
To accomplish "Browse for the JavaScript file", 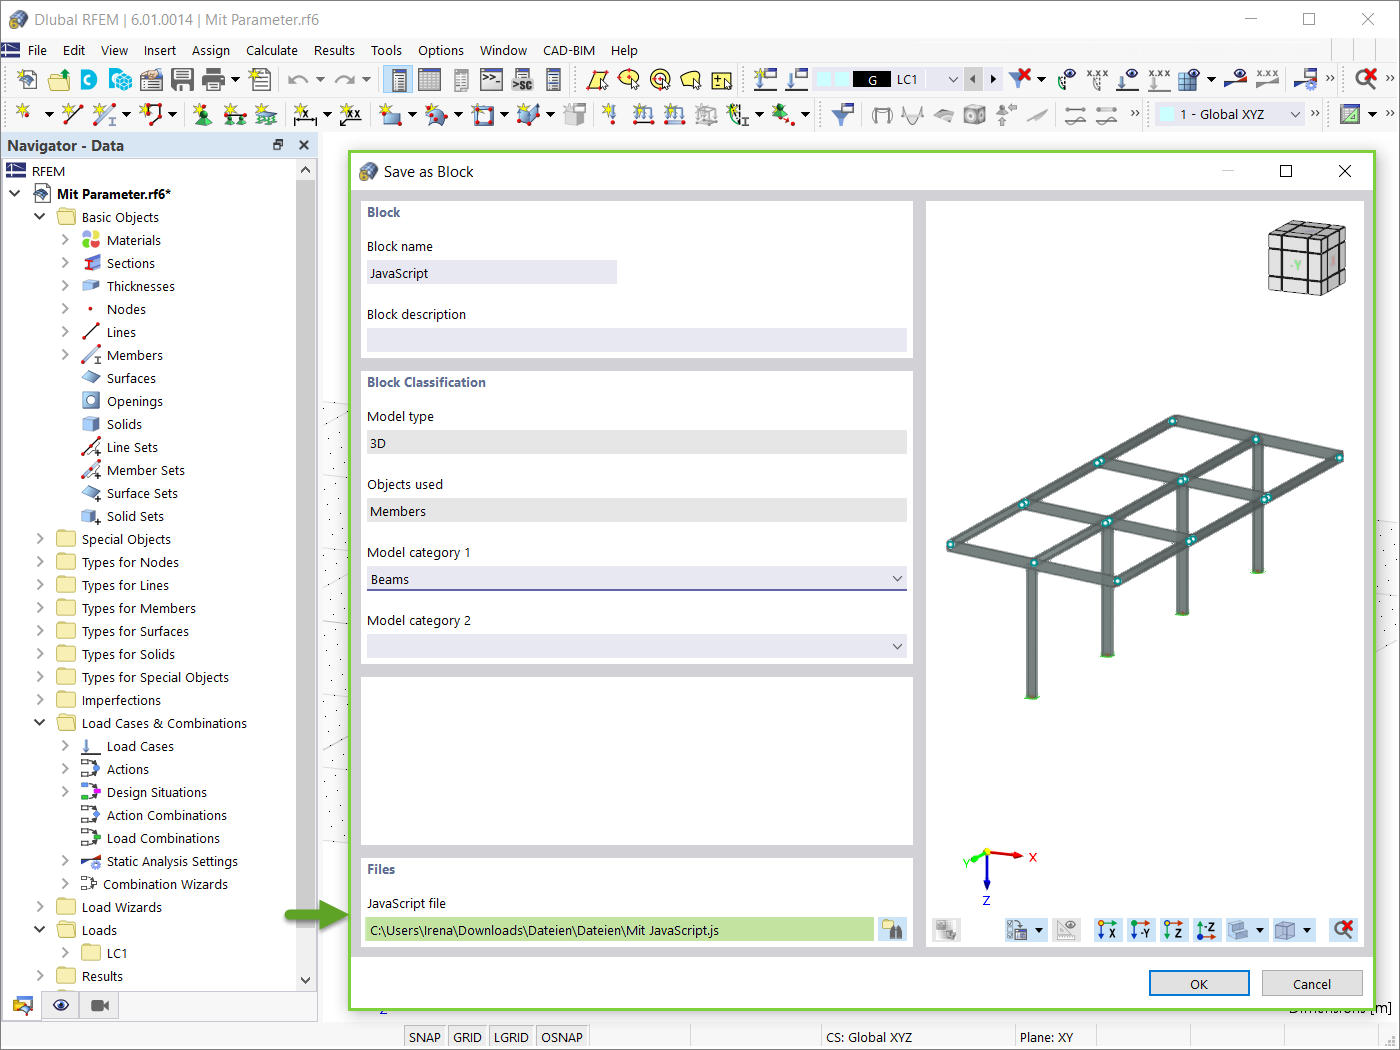I will (892, 930).
